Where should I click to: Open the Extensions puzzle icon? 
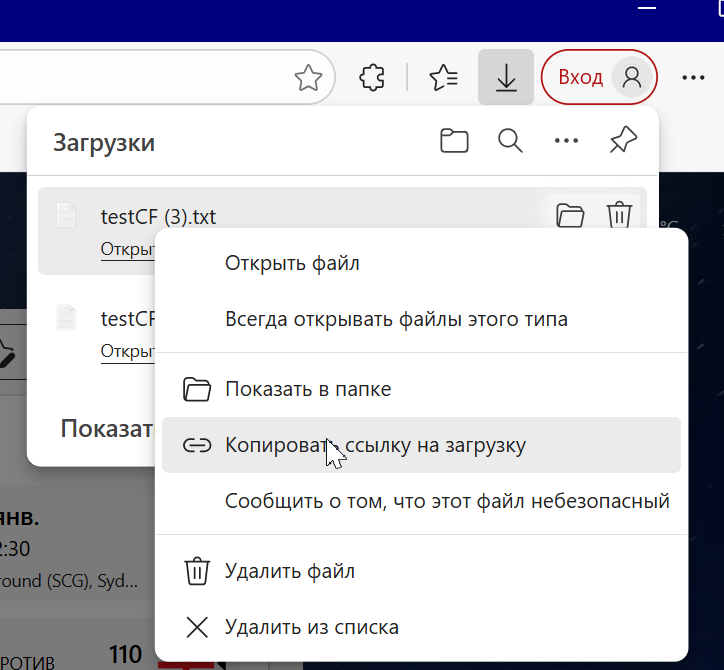click(372, 77)
